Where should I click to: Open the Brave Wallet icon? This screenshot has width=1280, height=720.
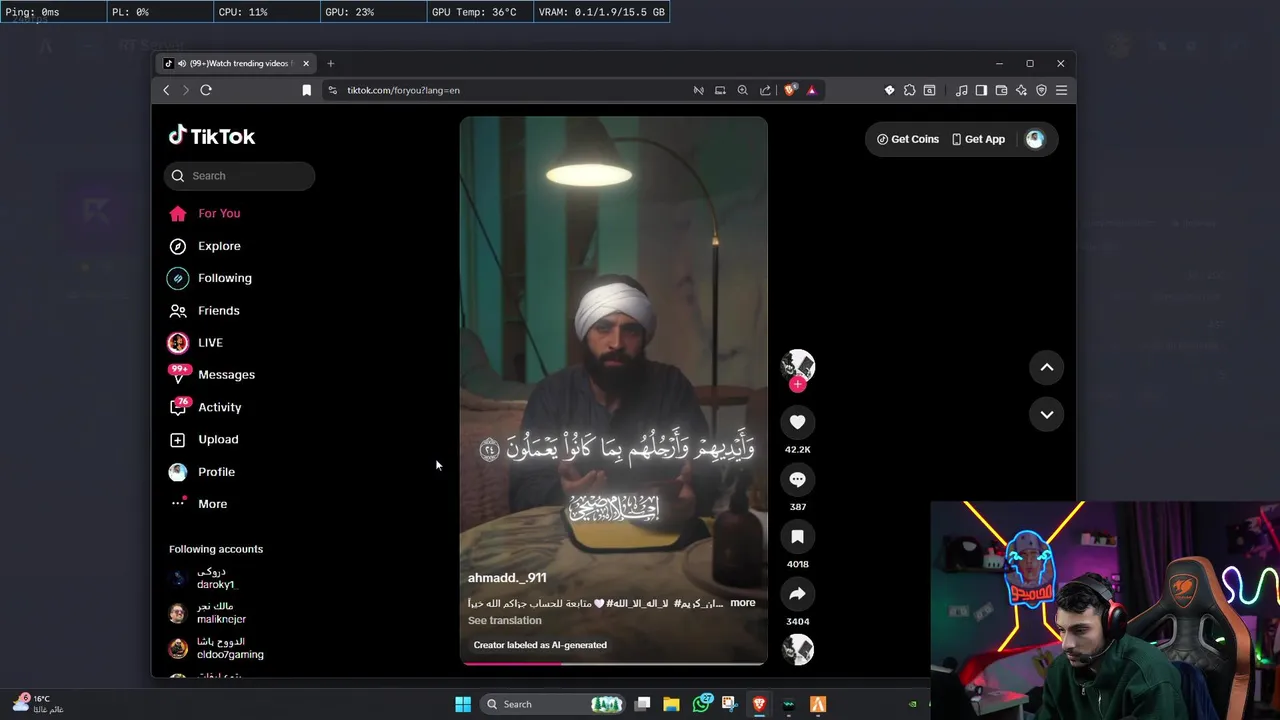click(1001, 90)
